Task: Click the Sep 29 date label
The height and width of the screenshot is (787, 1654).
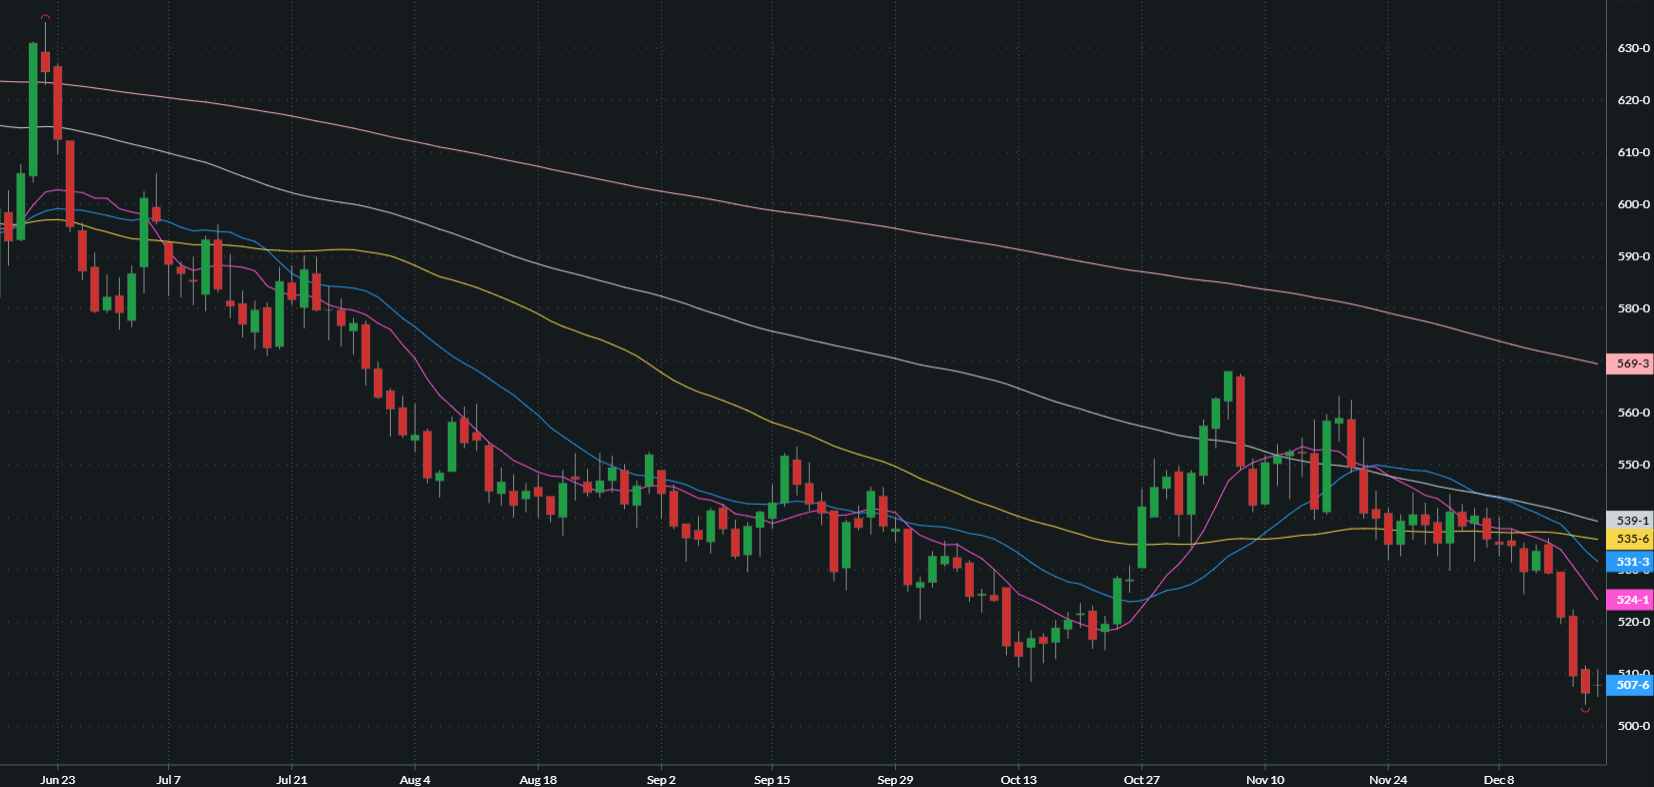Action: pyautogui.click(x=895, y=780)
